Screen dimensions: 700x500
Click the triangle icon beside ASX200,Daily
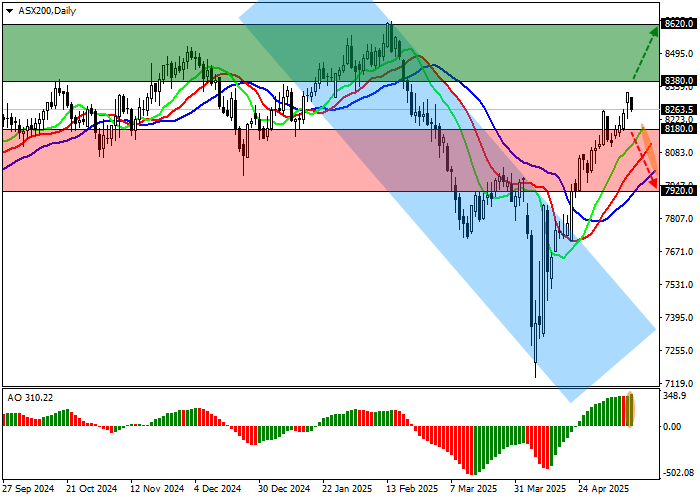(7, 9)
